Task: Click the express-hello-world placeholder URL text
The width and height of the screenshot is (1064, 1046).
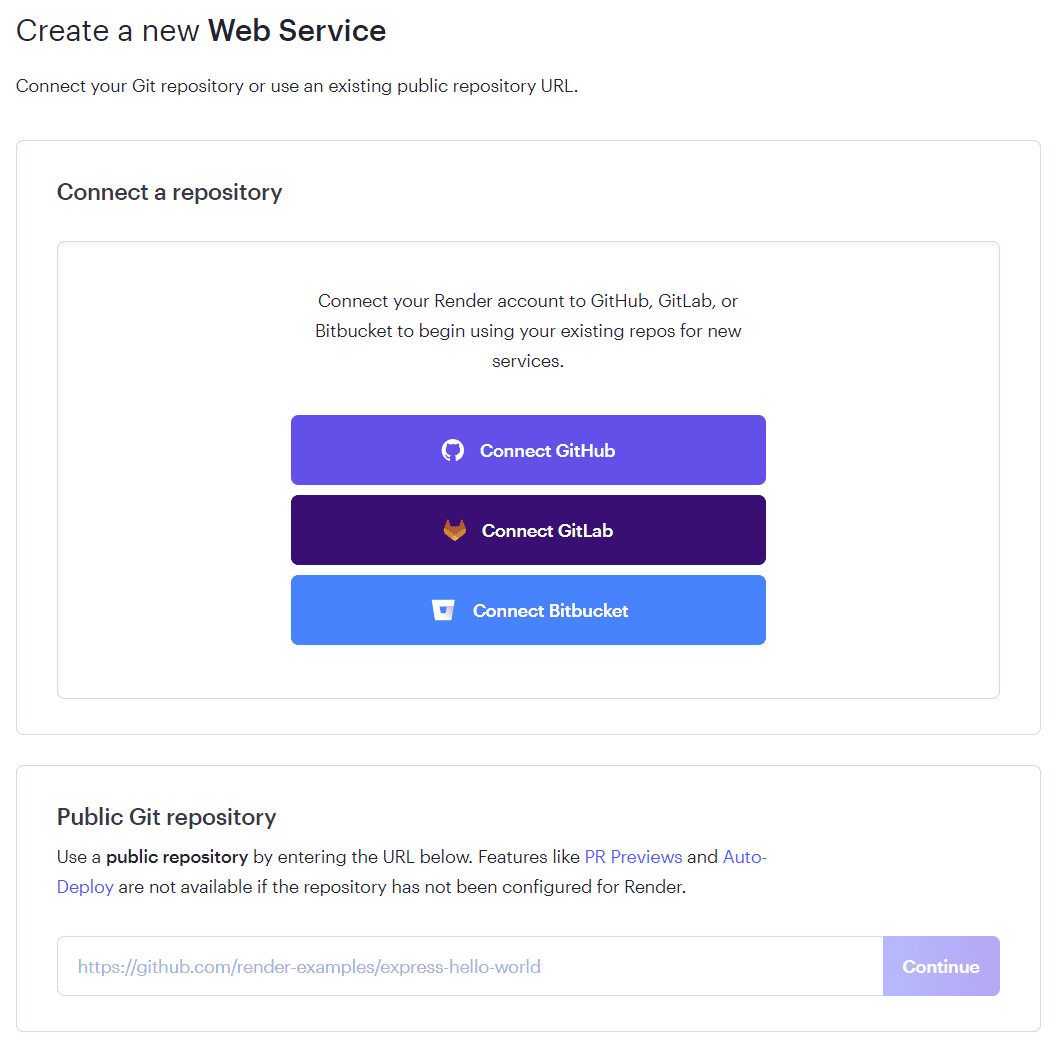Action: (x=309, y=967)
